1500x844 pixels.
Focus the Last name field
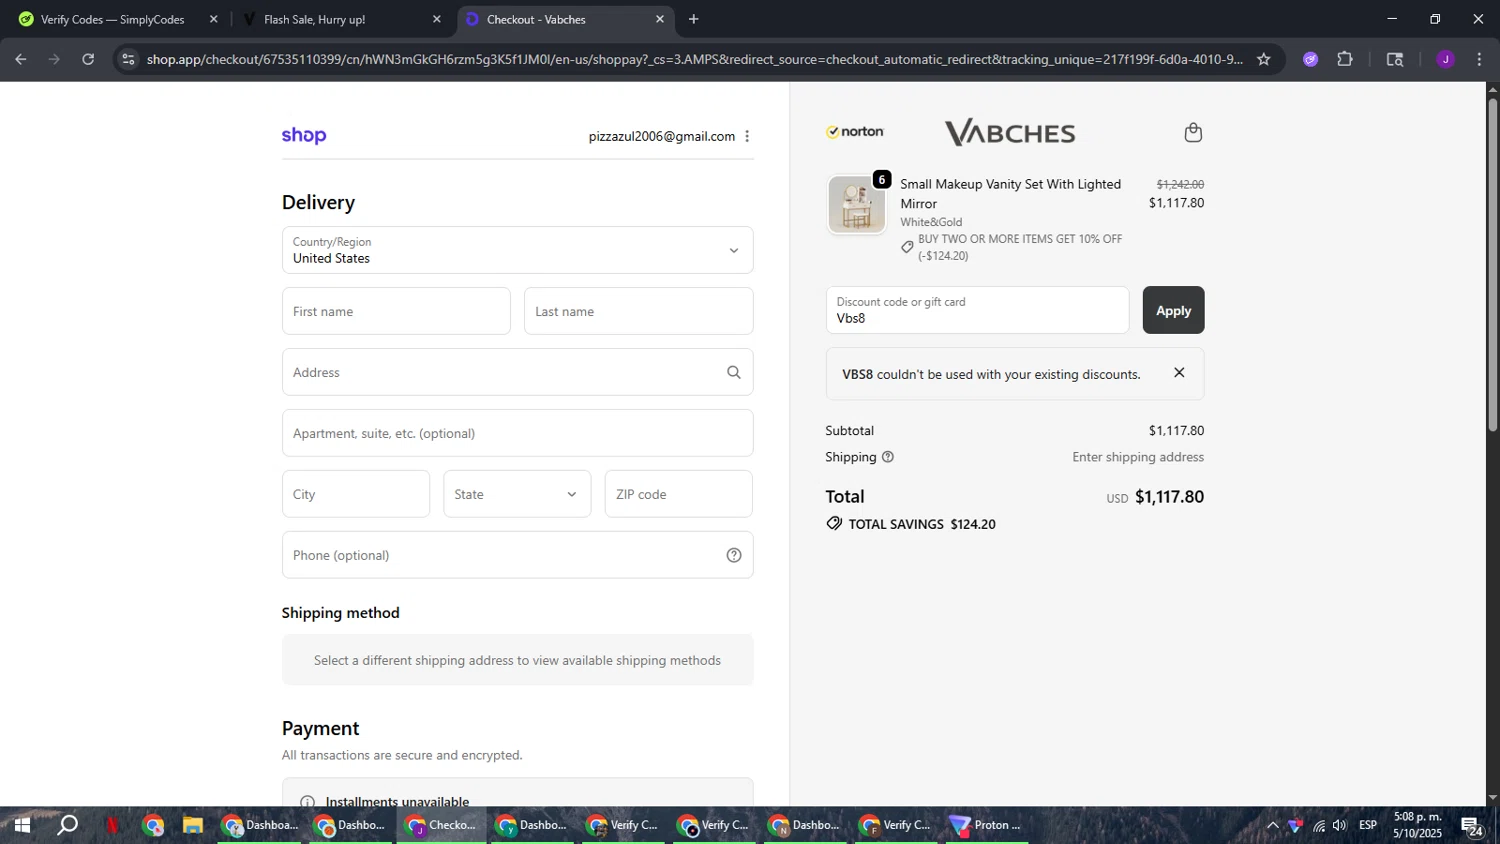pyautogui.click(x=639, y=311)
